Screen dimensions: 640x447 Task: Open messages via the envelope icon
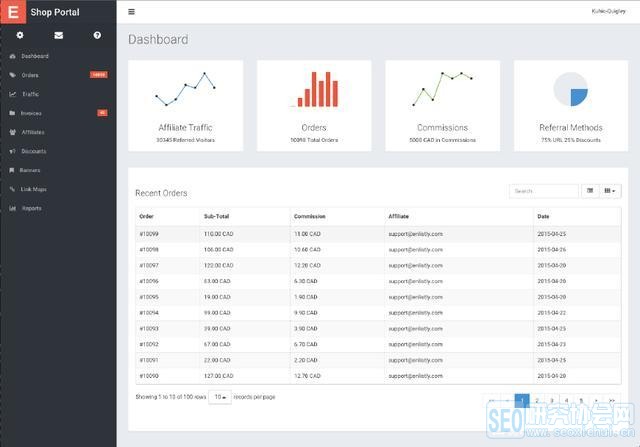click(x=59, y=36)
